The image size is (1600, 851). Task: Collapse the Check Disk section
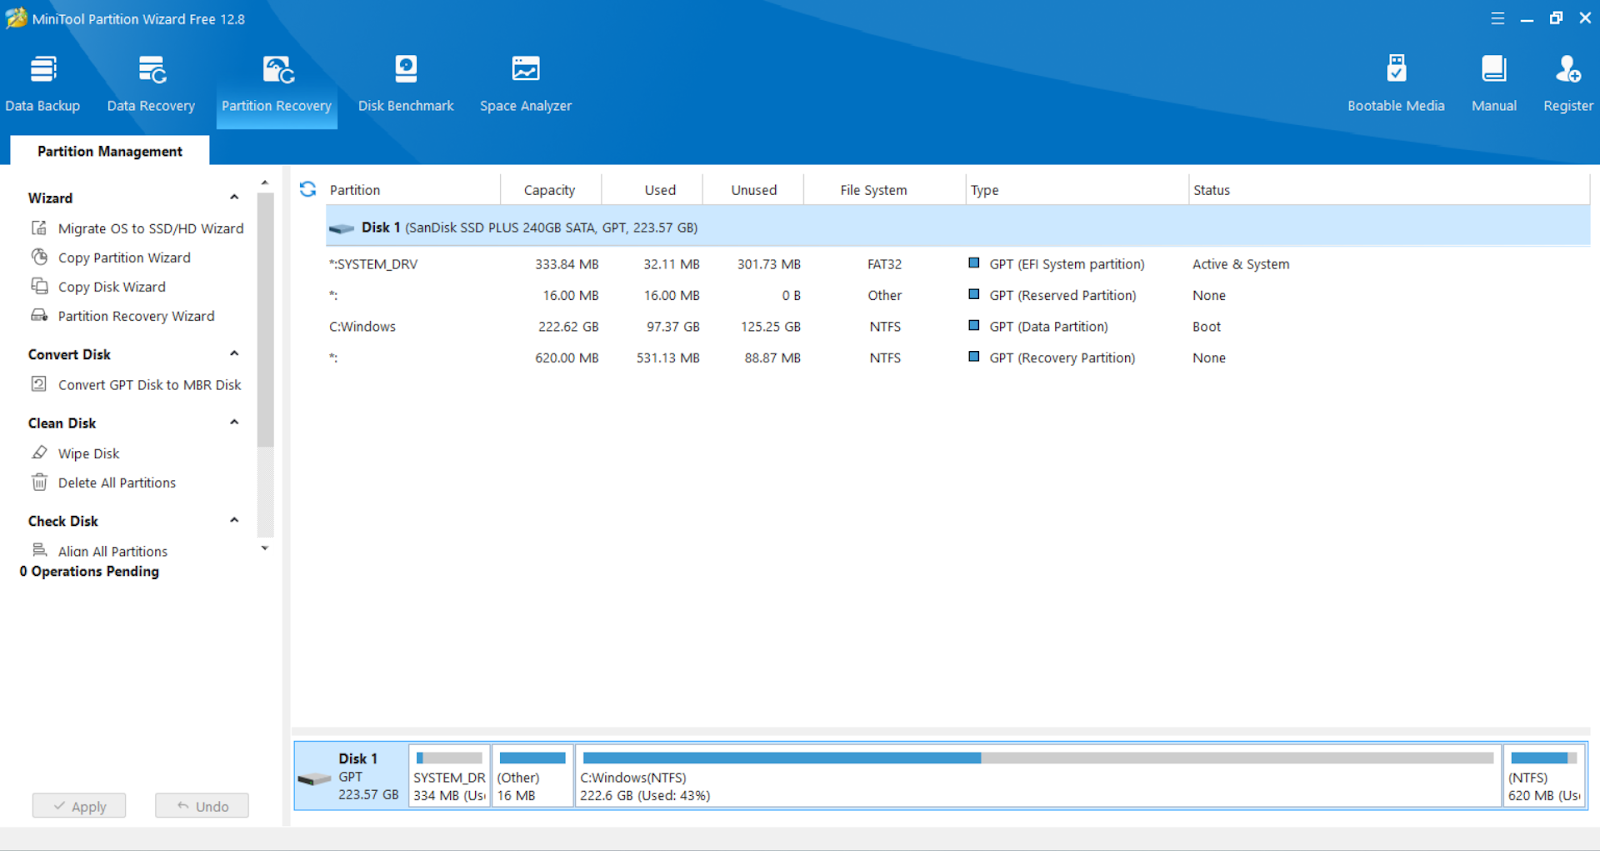(234, 521)
